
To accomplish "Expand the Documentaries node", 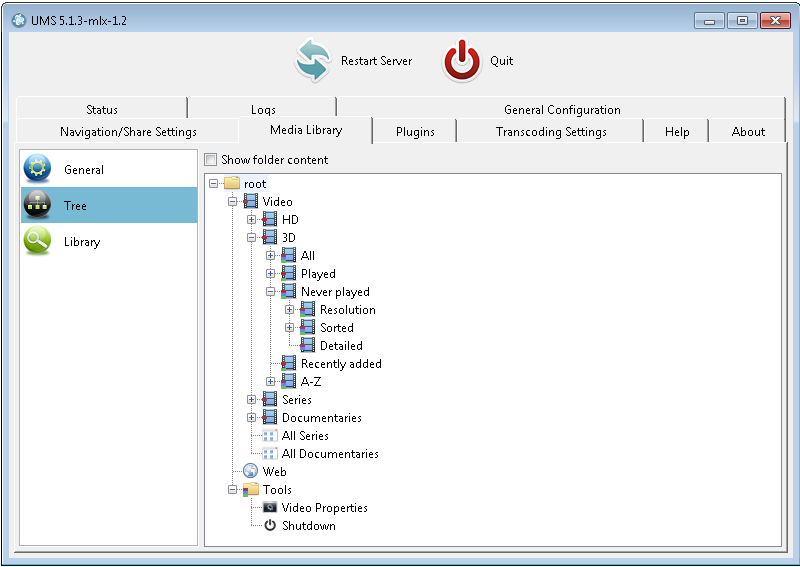I will 251,417.
